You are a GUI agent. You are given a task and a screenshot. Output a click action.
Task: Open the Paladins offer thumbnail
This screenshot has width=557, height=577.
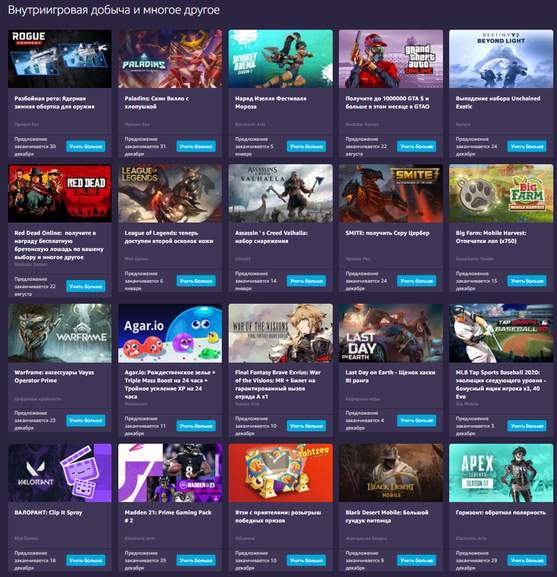coord(170,59)
